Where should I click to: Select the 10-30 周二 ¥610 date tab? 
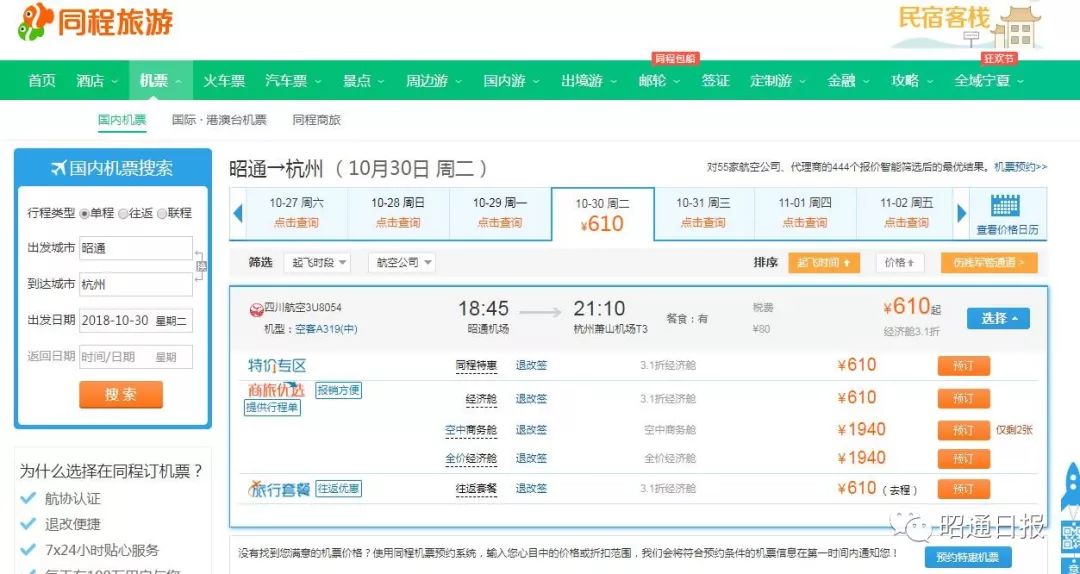[x=603, y=214]
